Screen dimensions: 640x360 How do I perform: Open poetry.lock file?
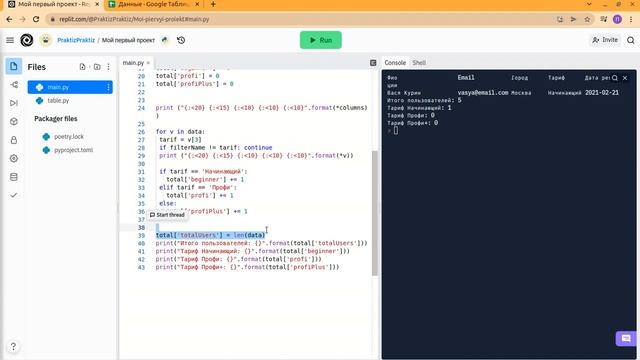click(x=69, y=136)
